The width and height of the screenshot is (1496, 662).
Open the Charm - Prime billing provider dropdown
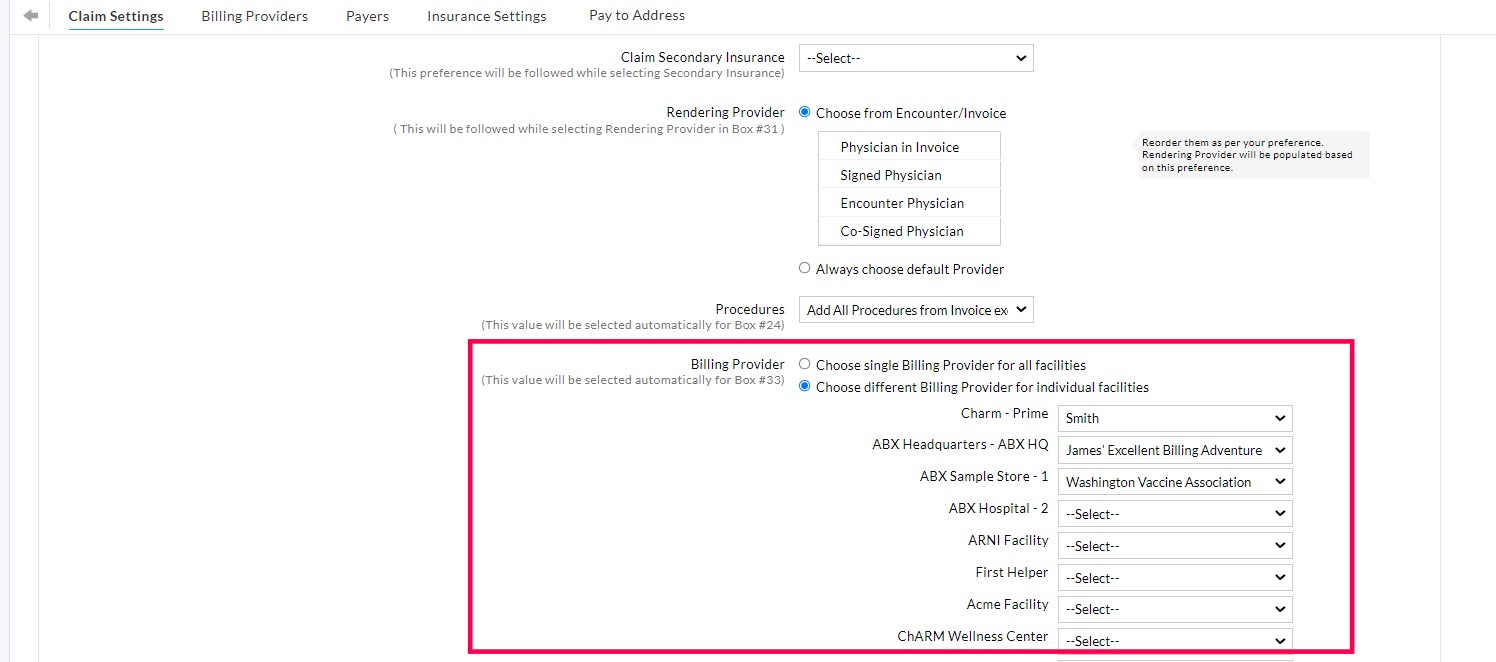1174,418
